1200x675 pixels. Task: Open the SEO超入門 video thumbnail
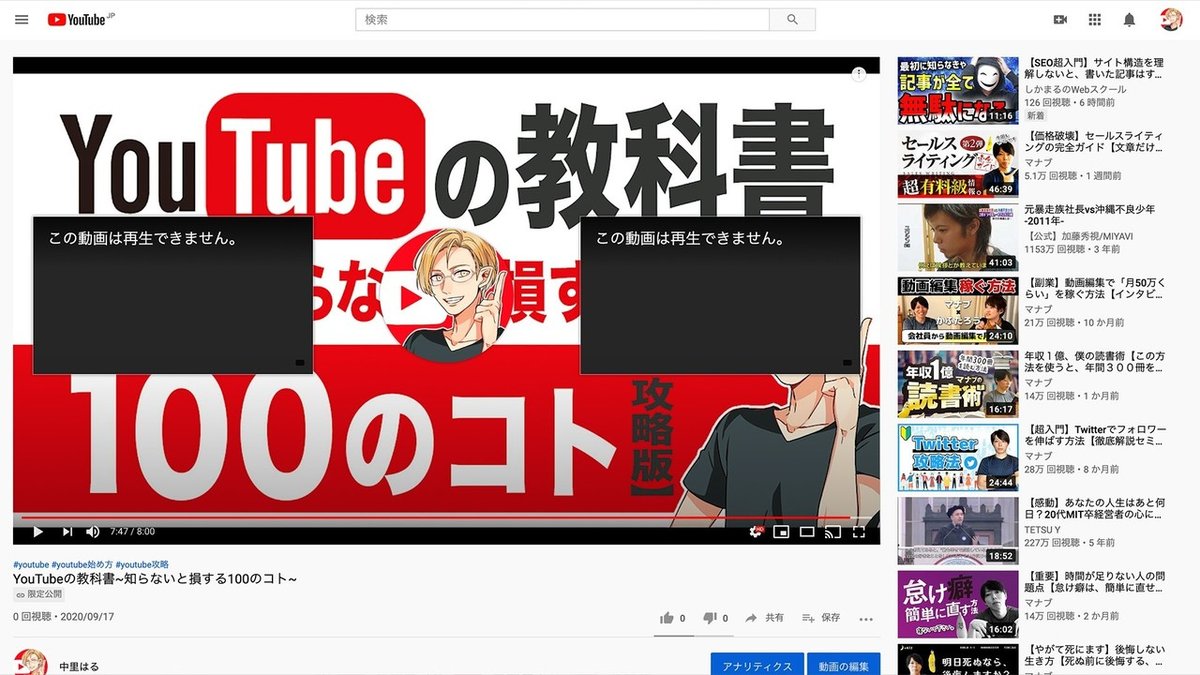point(957,90)
